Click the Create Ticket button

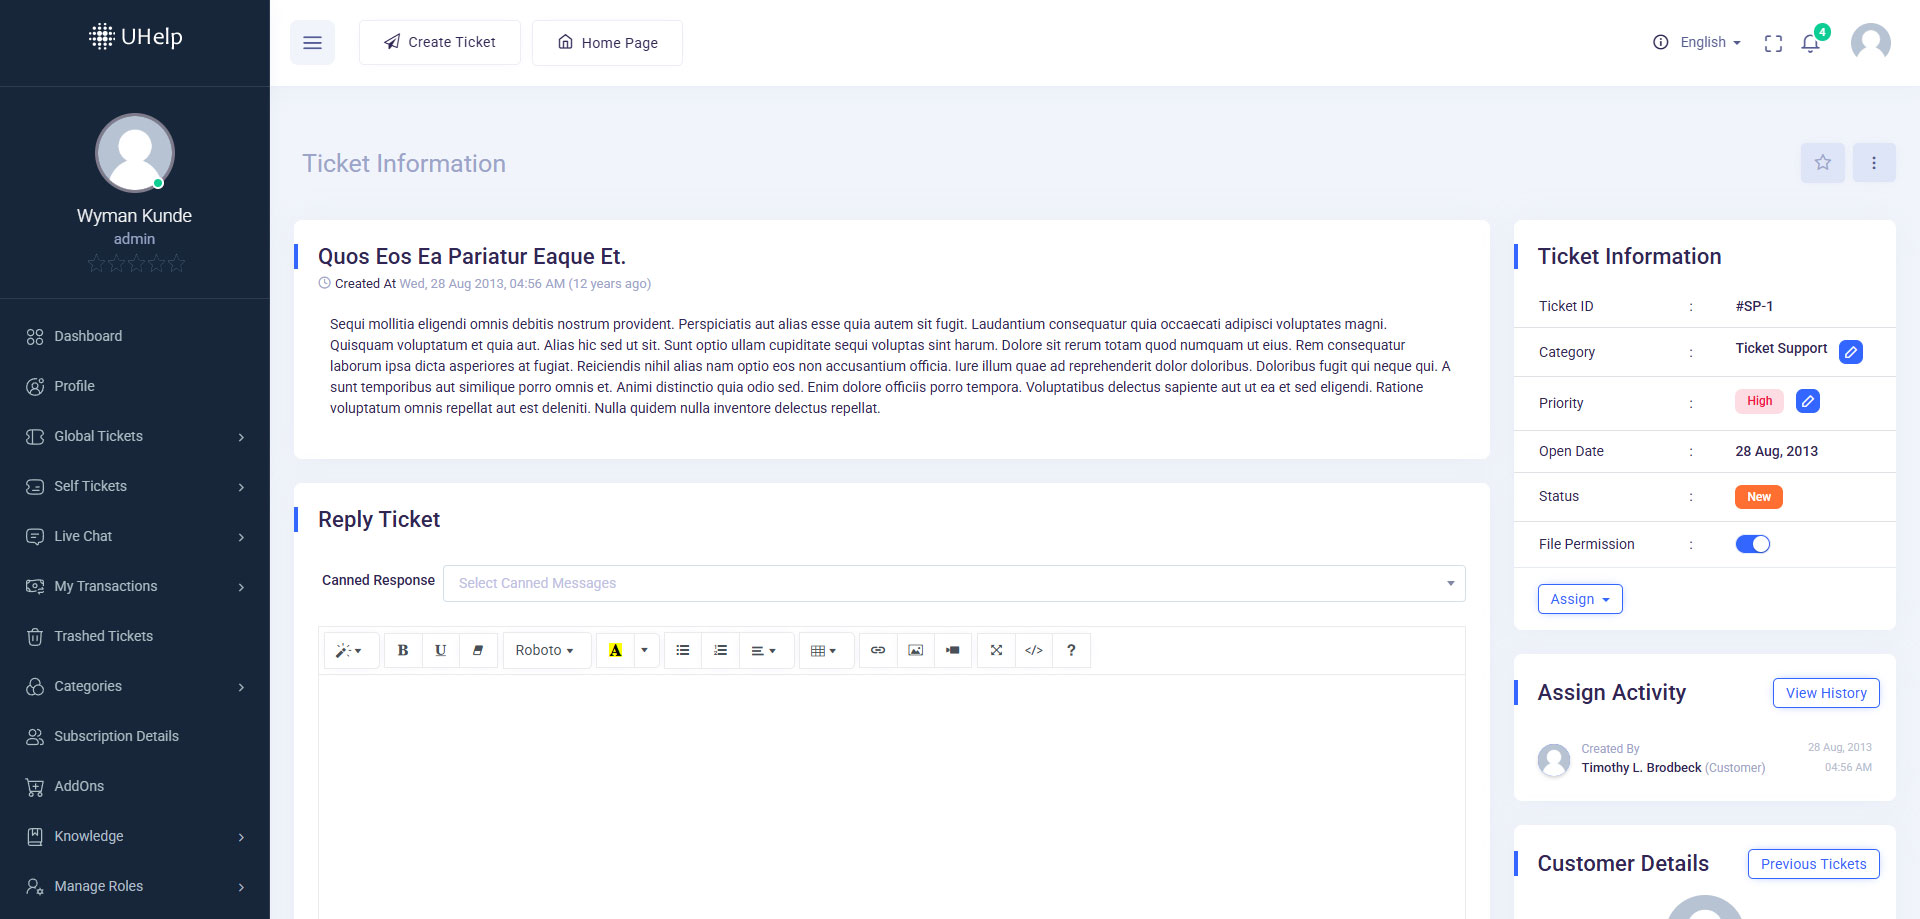pos(439,42)
